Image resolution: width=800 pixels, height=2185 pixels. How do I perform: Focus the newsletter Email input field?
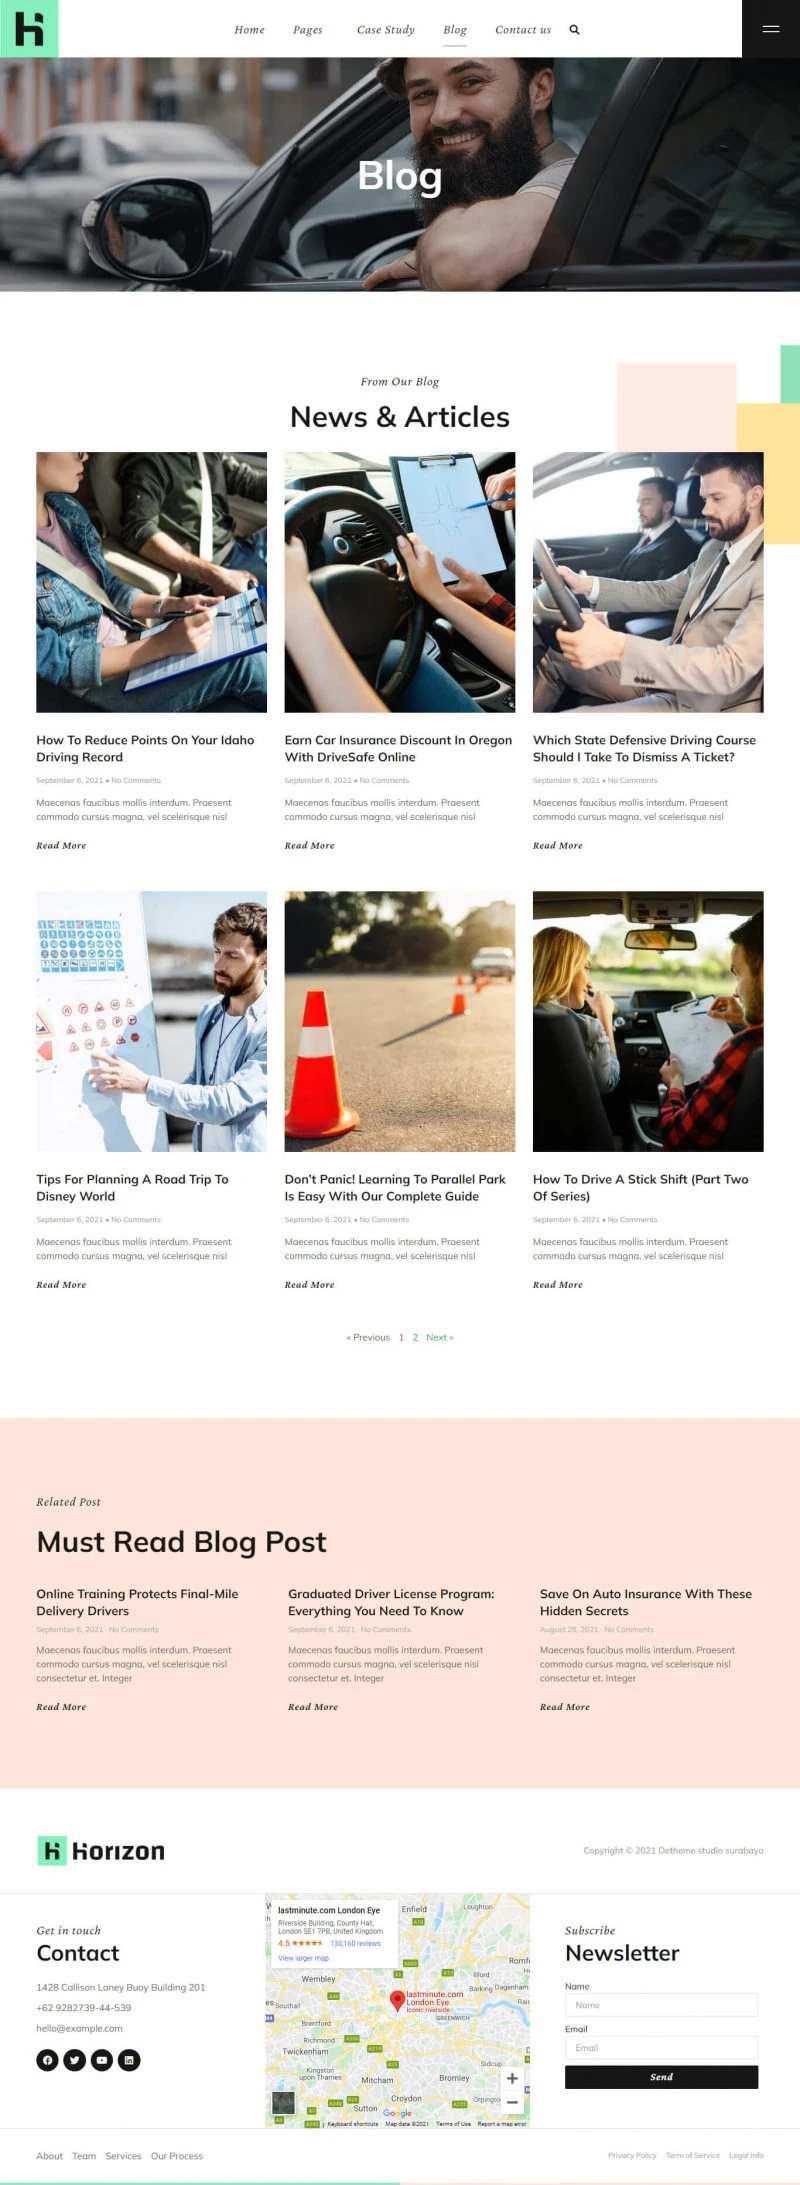[x=661, y=2048]
